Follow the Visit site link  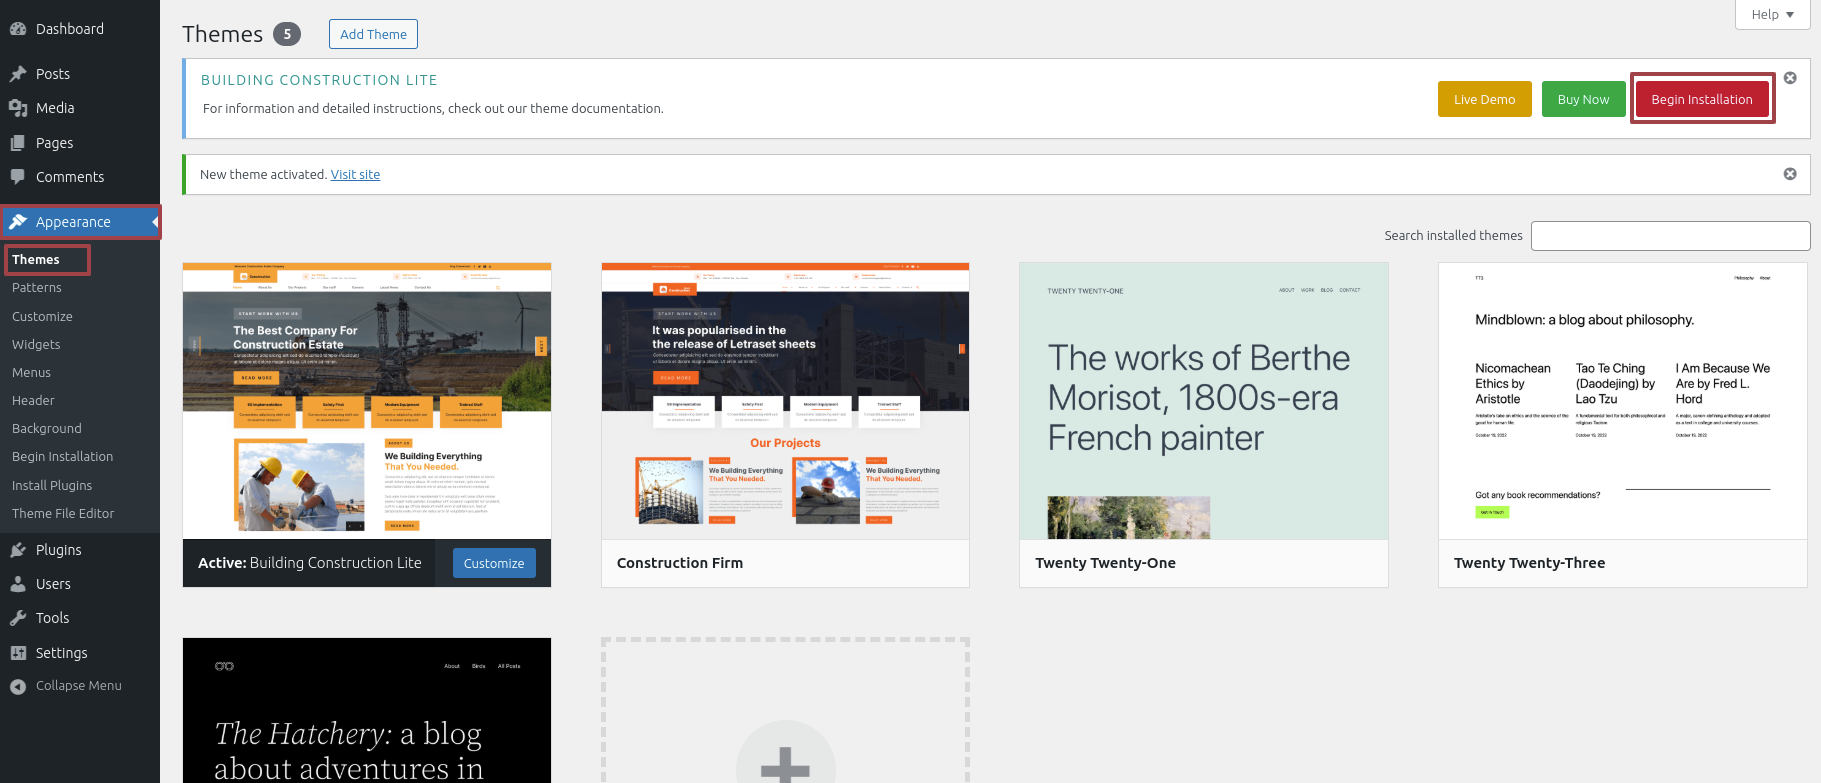coord(355,174)
